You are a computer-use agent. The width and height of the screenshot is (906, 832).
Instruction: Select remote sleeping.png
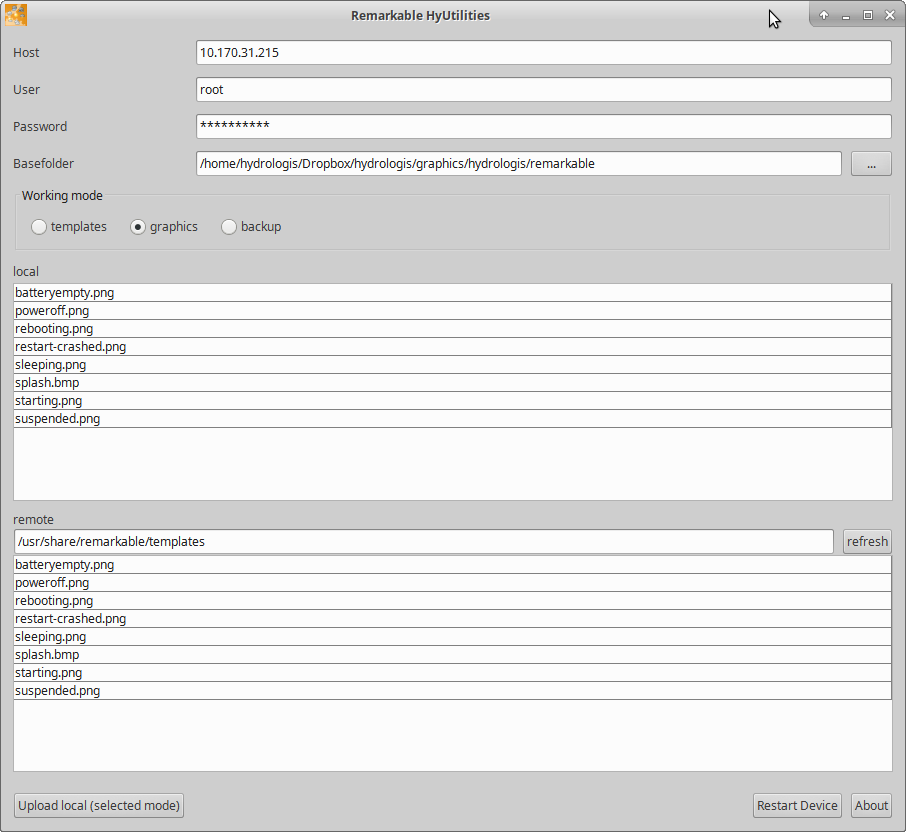click(x=452, y=636)
